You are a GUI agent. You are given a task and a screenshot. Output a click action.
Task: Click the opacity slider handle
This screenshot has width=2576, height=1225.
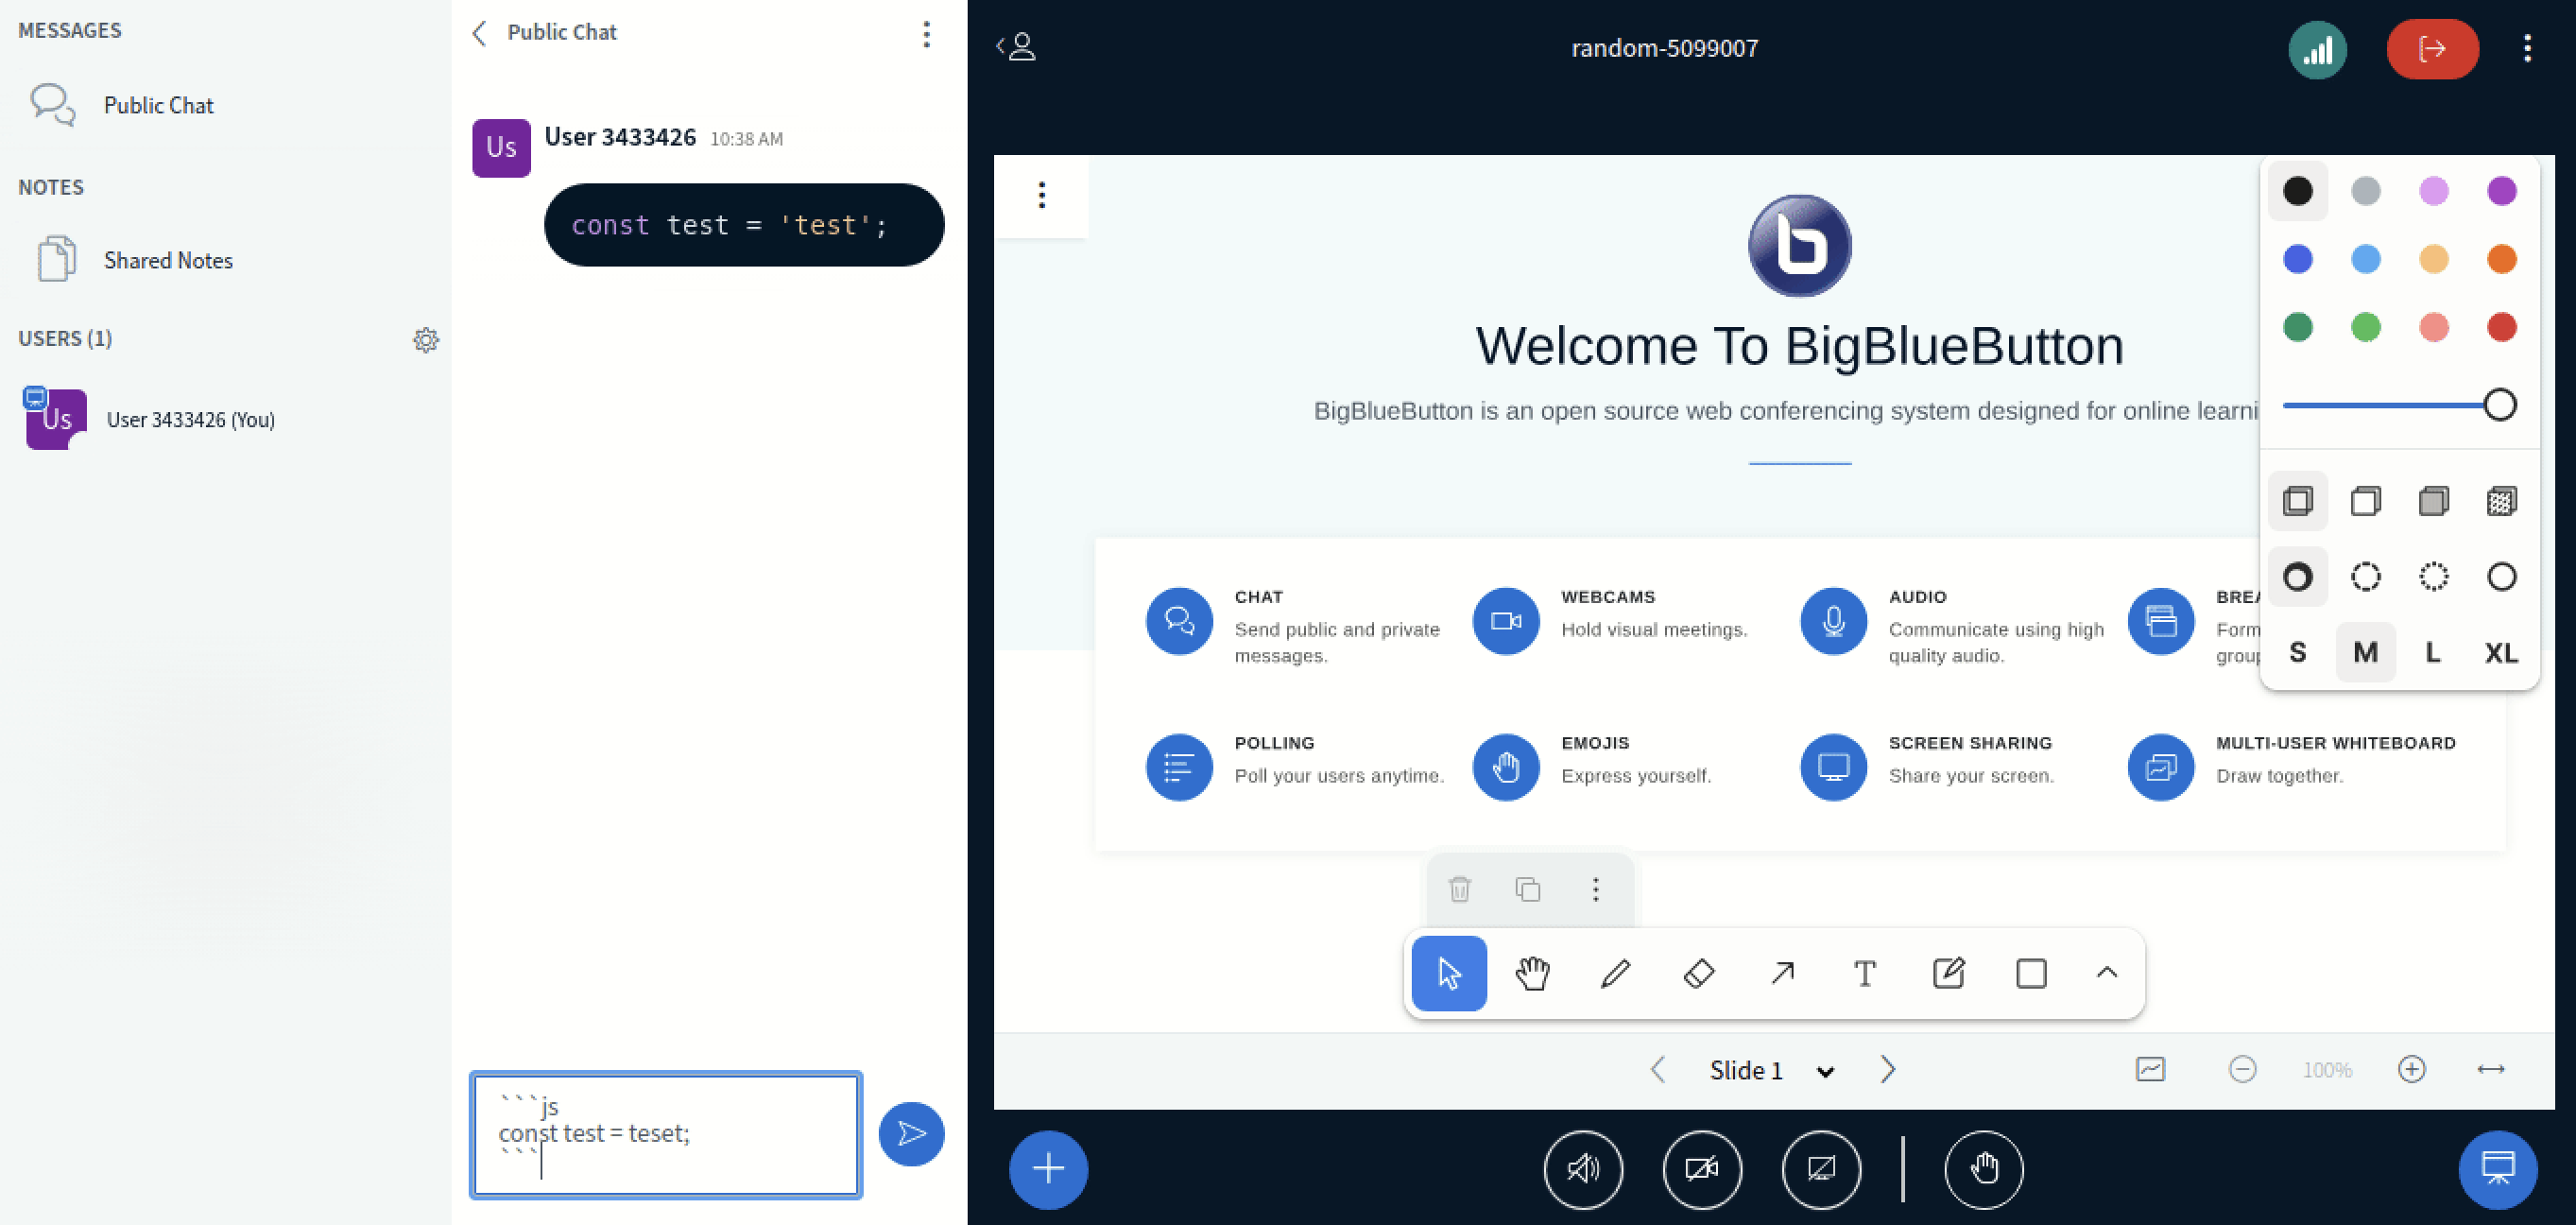coord(2499,405)
